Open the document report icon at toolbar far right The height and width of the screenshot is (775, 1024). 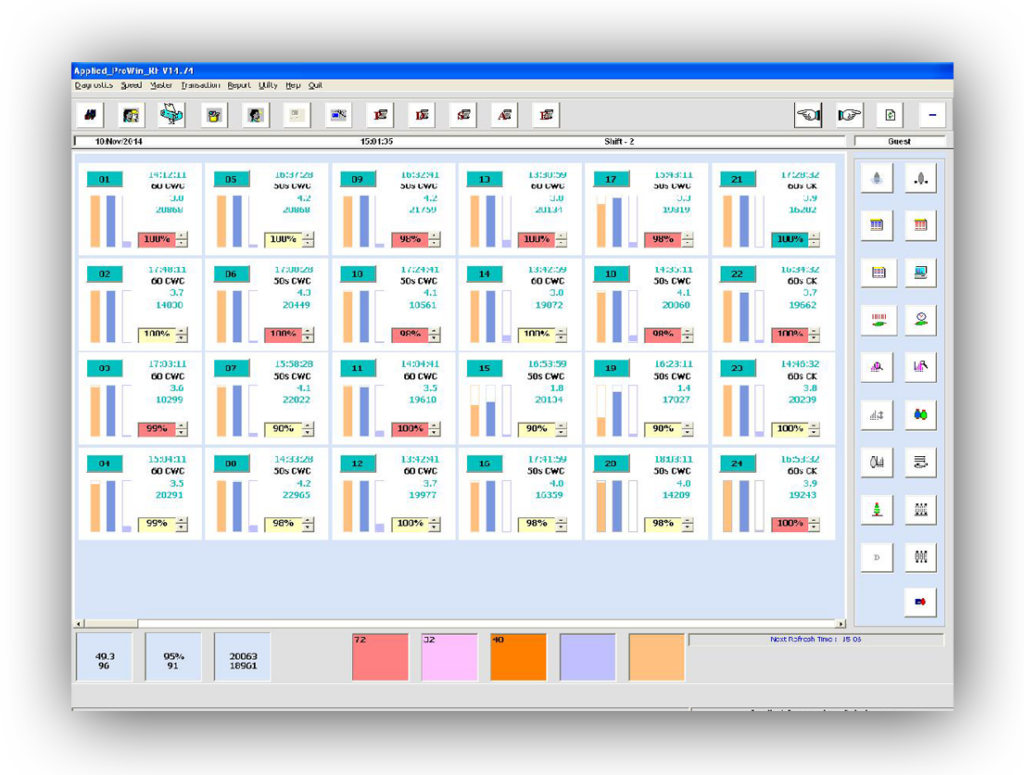coord(889,114)
